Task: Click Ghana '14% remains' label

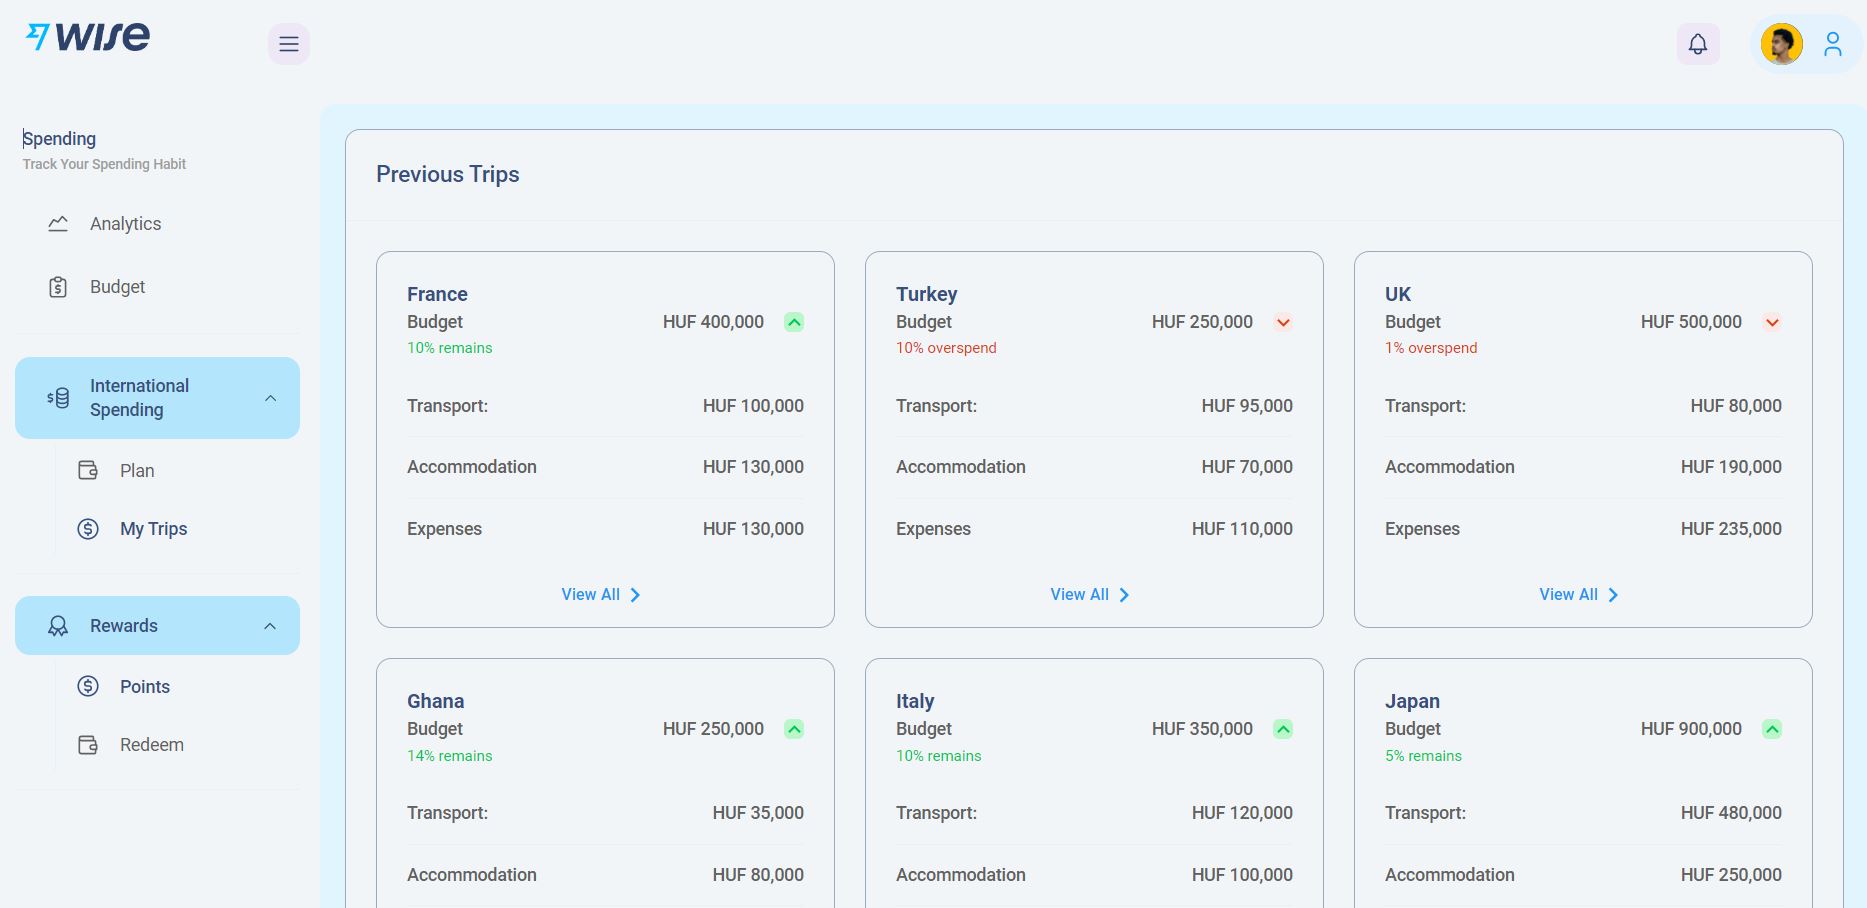Action: (450, 756)
